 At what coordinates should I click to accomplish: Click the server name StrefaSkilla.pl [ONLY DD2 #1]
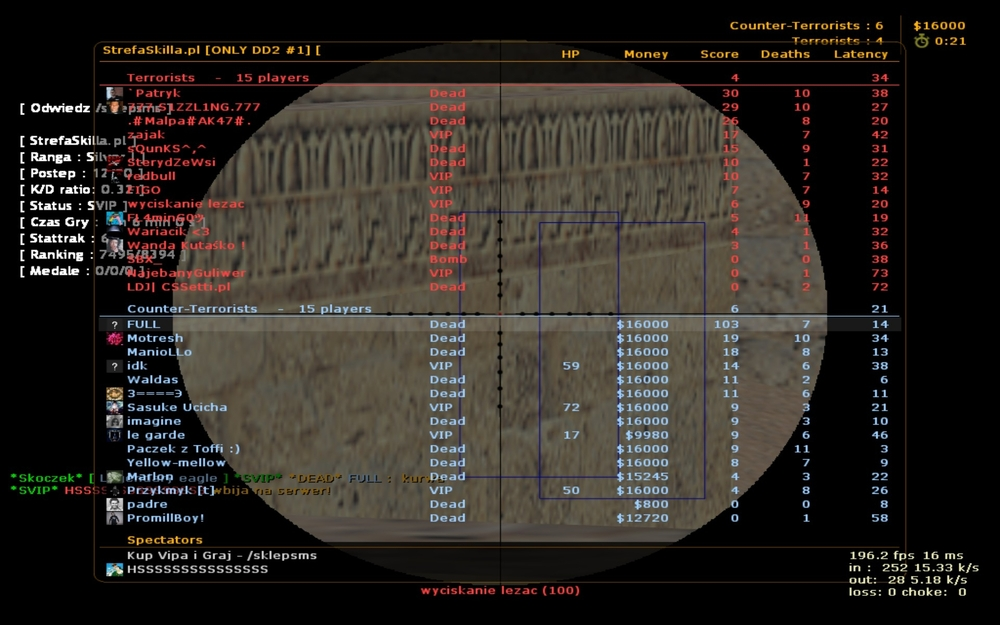pyautogui.click(x=208, y=50)
